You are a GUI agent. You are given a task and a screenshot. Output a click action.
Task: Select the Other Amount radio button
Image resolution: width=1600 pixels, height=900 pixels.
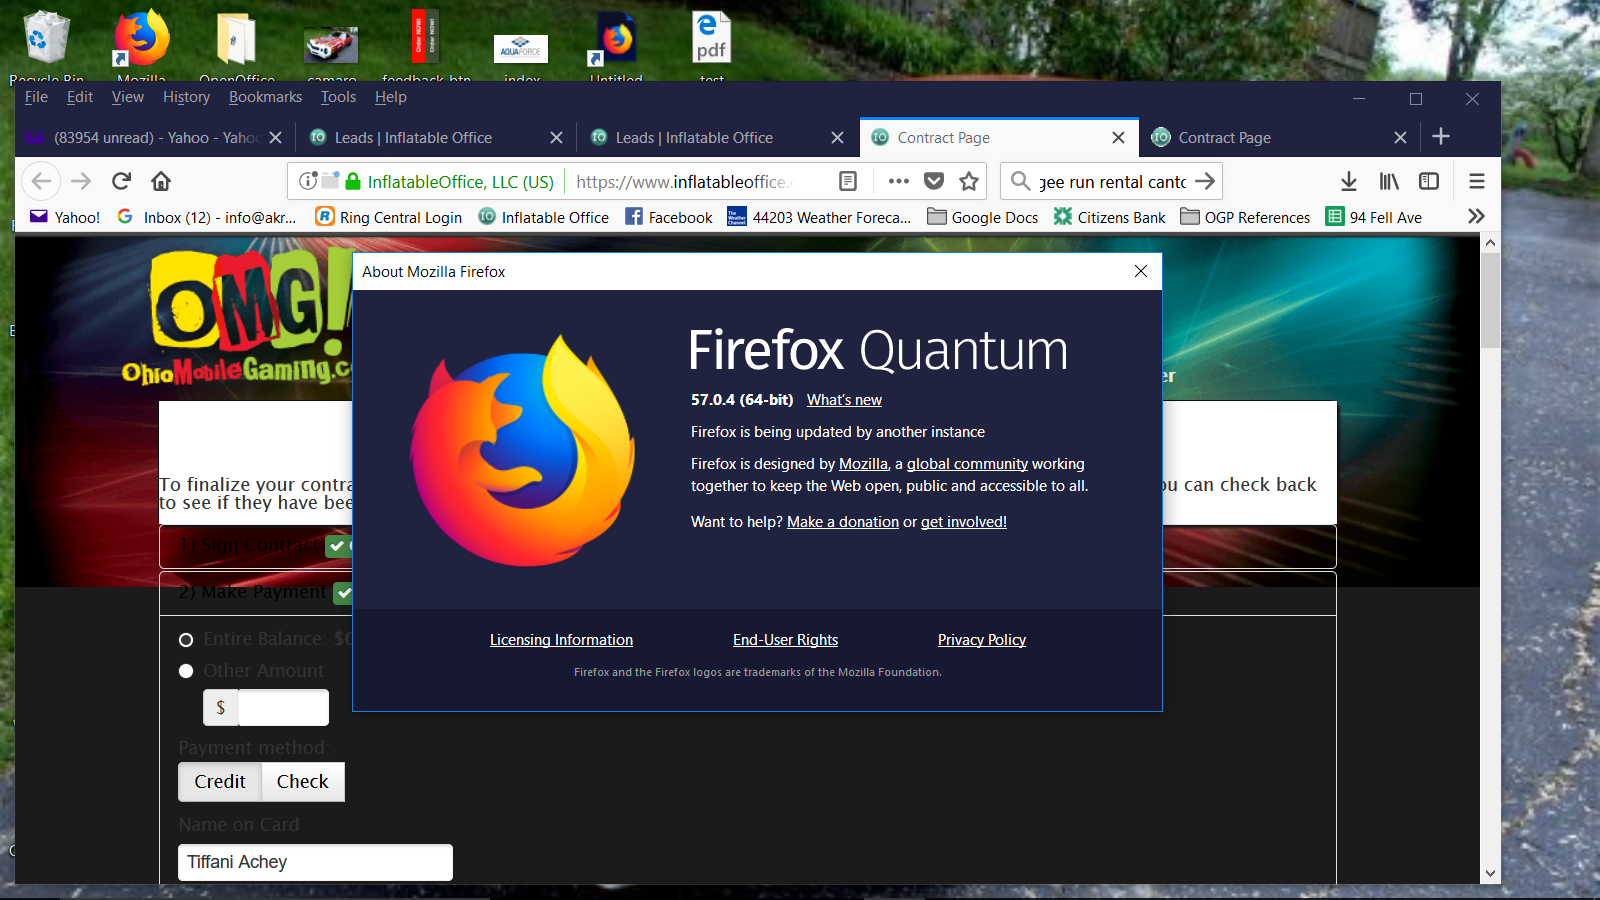(x=186, y=671)
